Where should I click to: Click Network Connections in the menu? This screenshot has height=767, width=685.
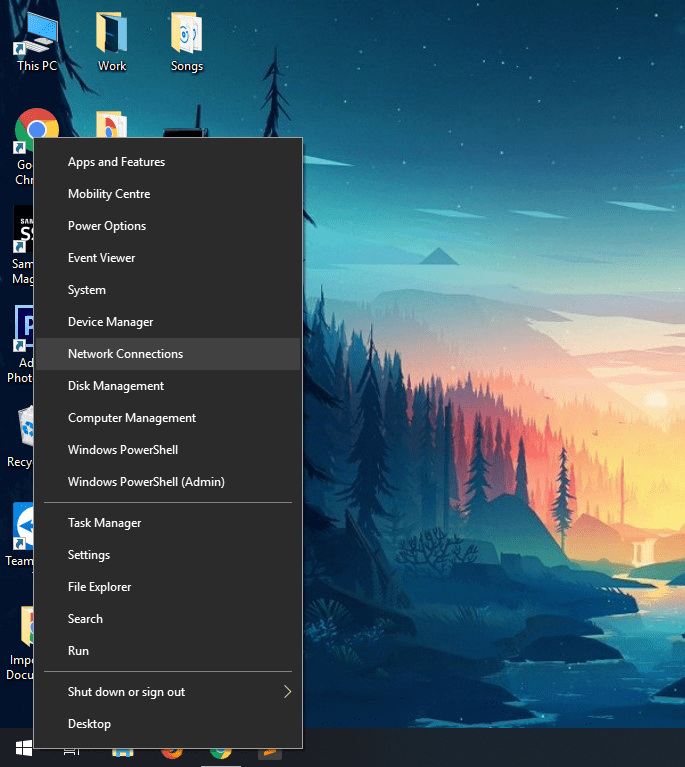click(x=168, y=354)
